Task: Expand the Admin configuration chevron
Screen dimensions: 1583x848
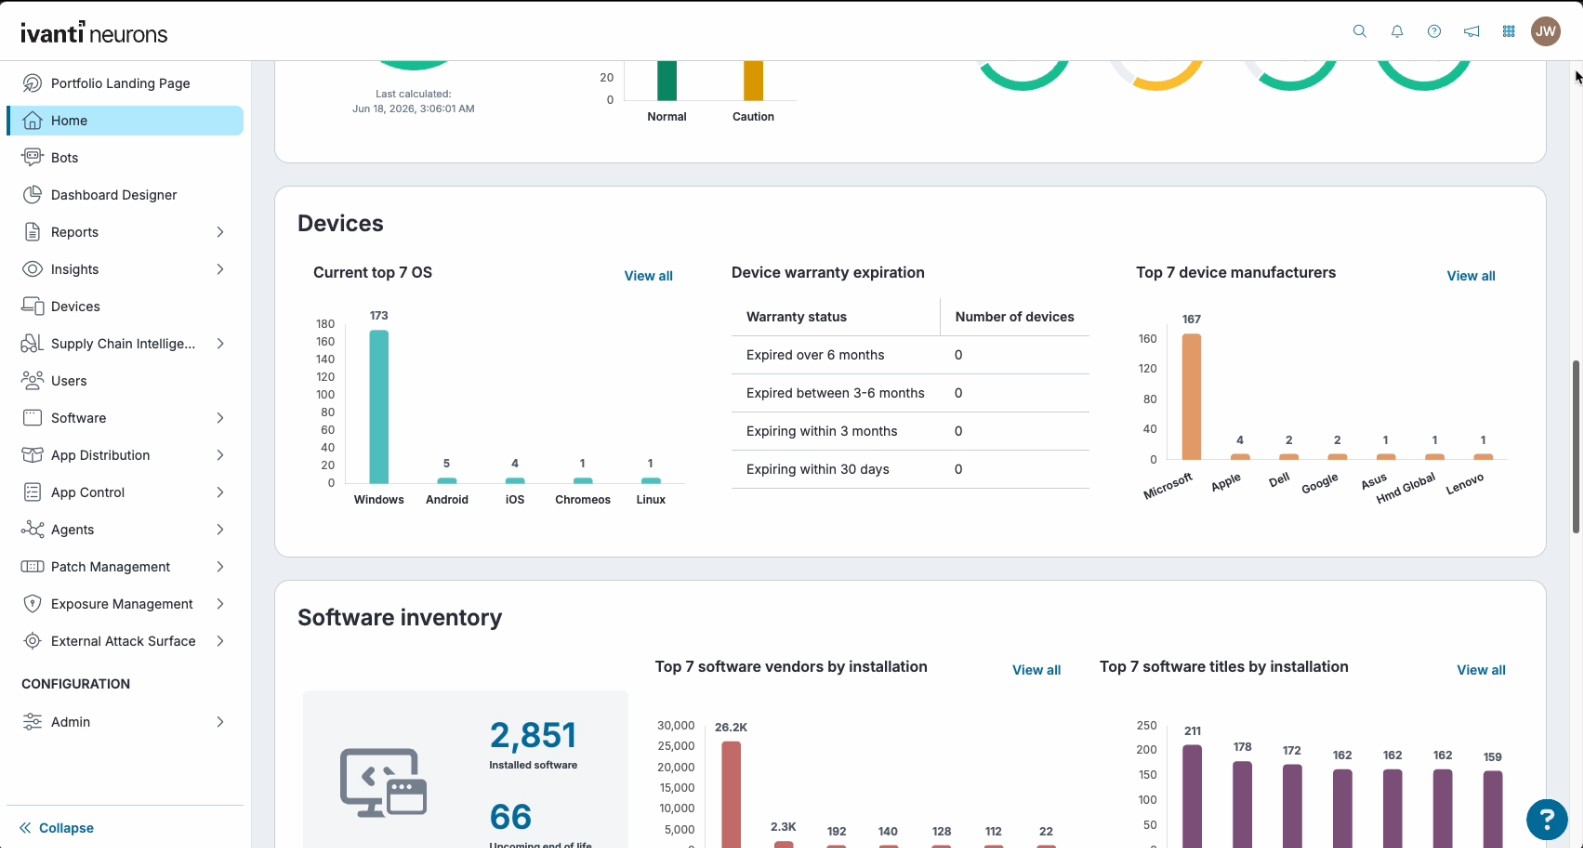Action: [220, 722]
